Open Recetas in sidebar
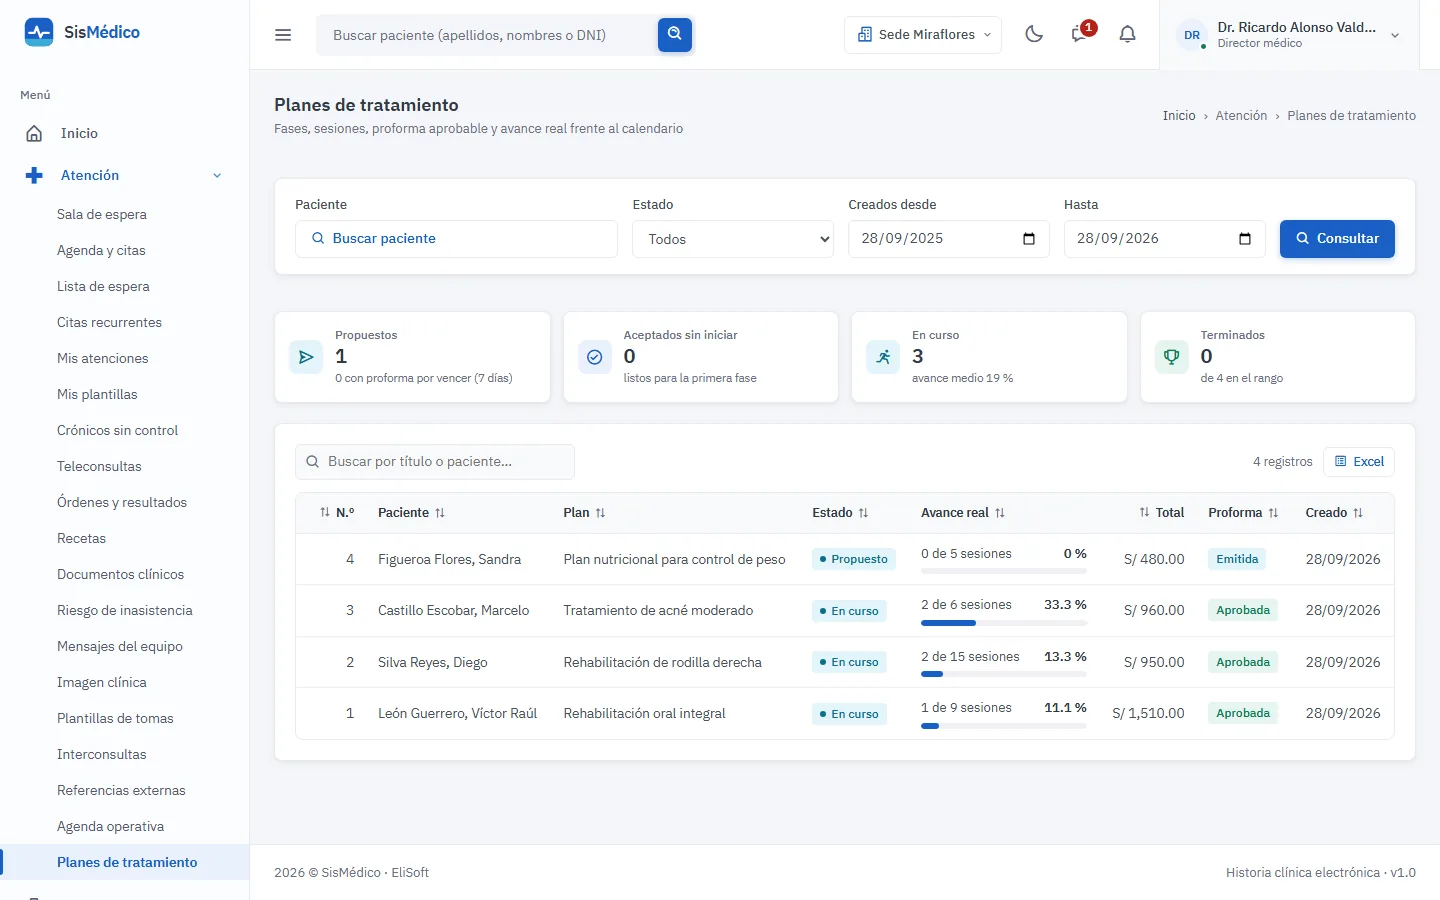This screenshot has height=900, width=1440. 81,538
